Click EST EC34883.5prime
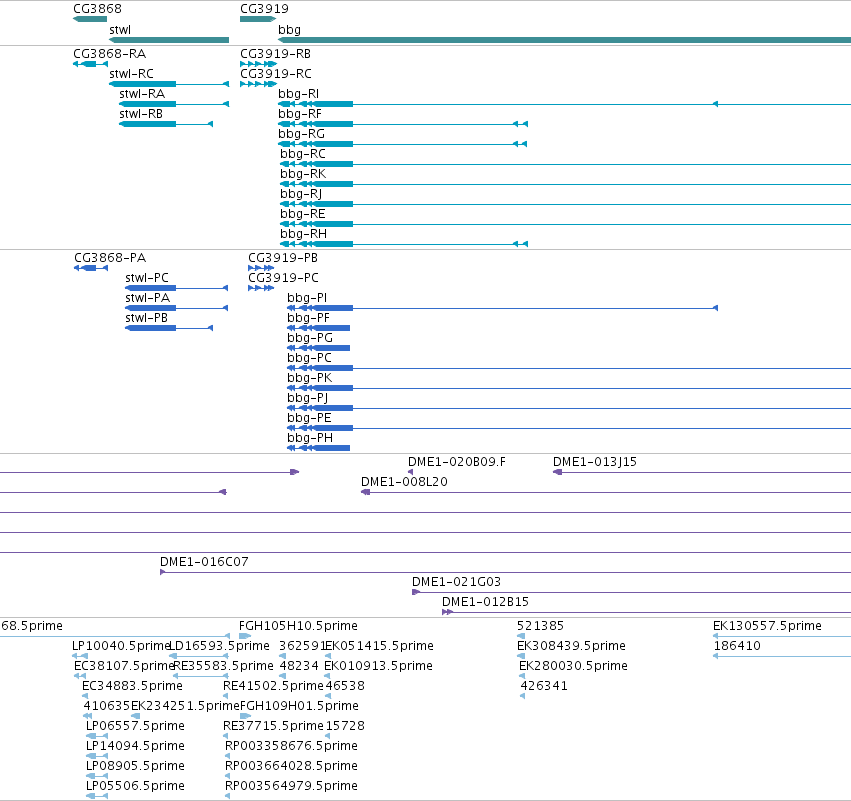851x801 pixels. click(x=132, y=686)
